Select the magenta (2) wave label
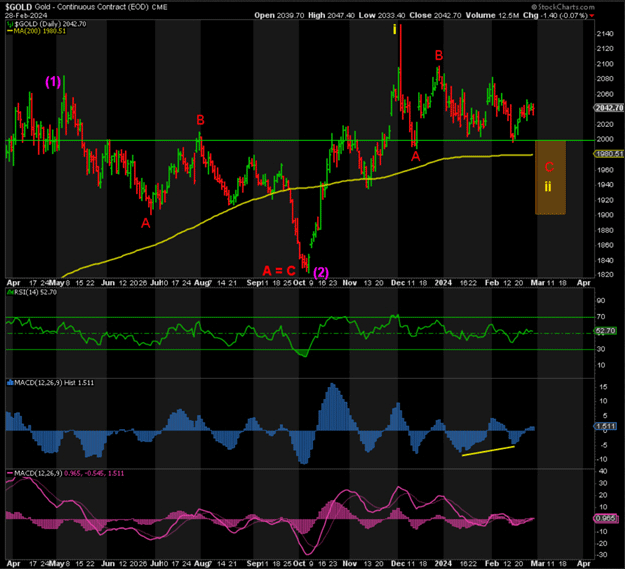Viewport: 625px width, 569px height. point(321,271)
